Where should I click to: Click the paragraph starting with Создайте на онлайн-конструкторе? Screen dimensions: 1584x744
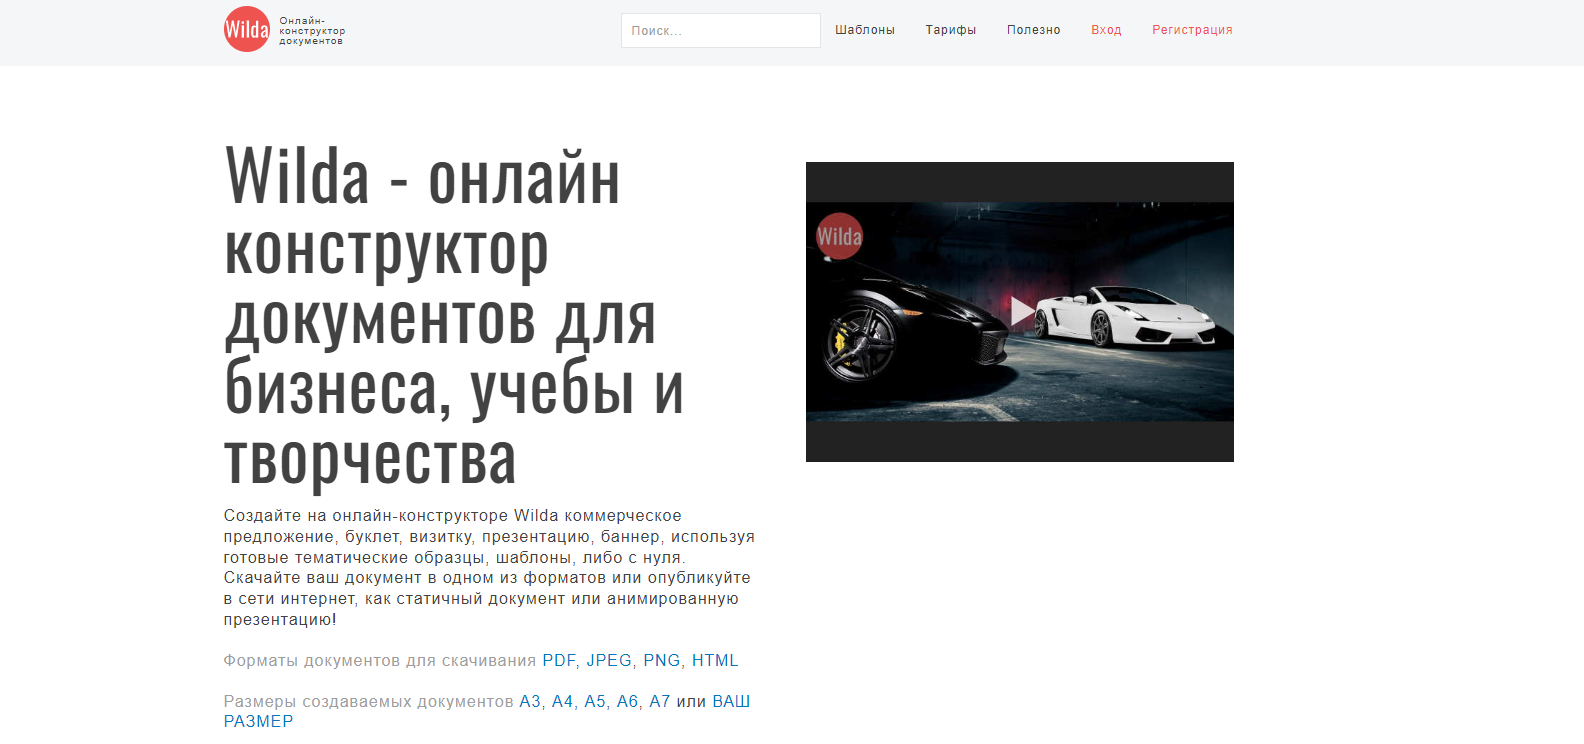[489, 567]
